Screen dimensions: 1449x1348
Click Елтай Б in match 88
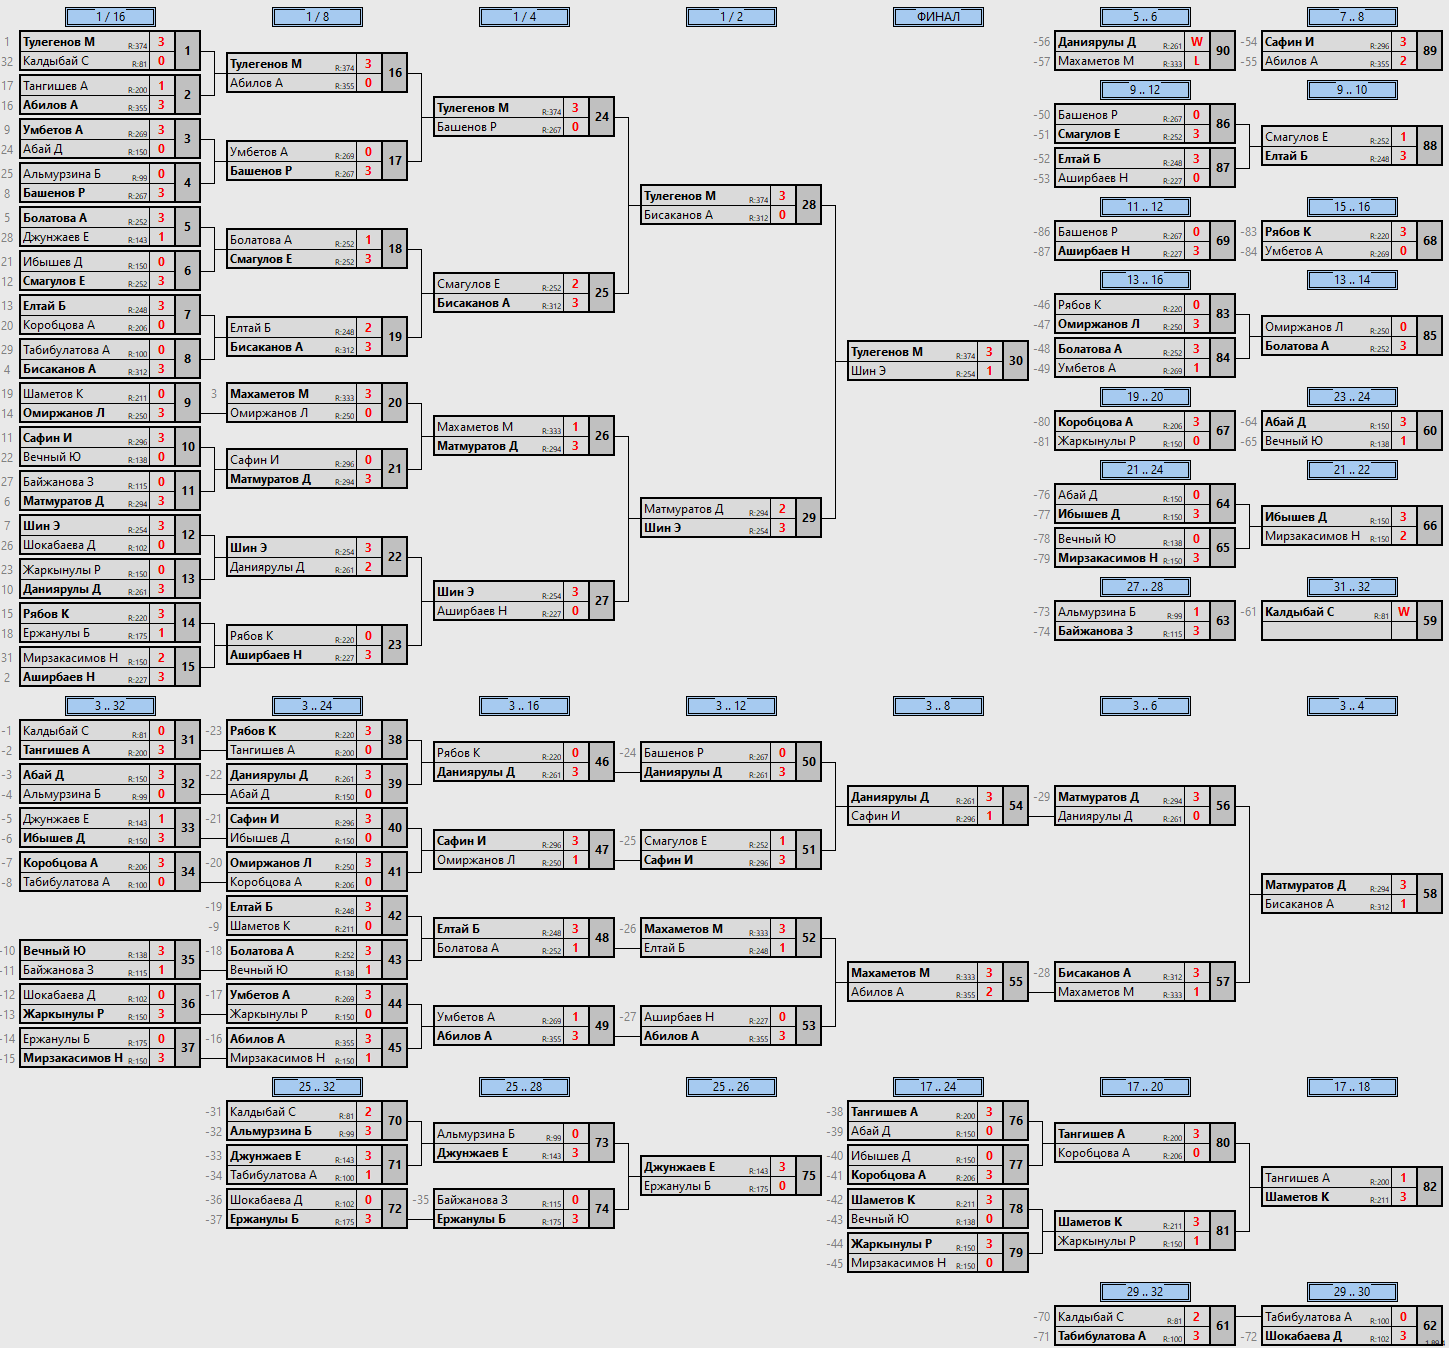(x=1286, y=156)
